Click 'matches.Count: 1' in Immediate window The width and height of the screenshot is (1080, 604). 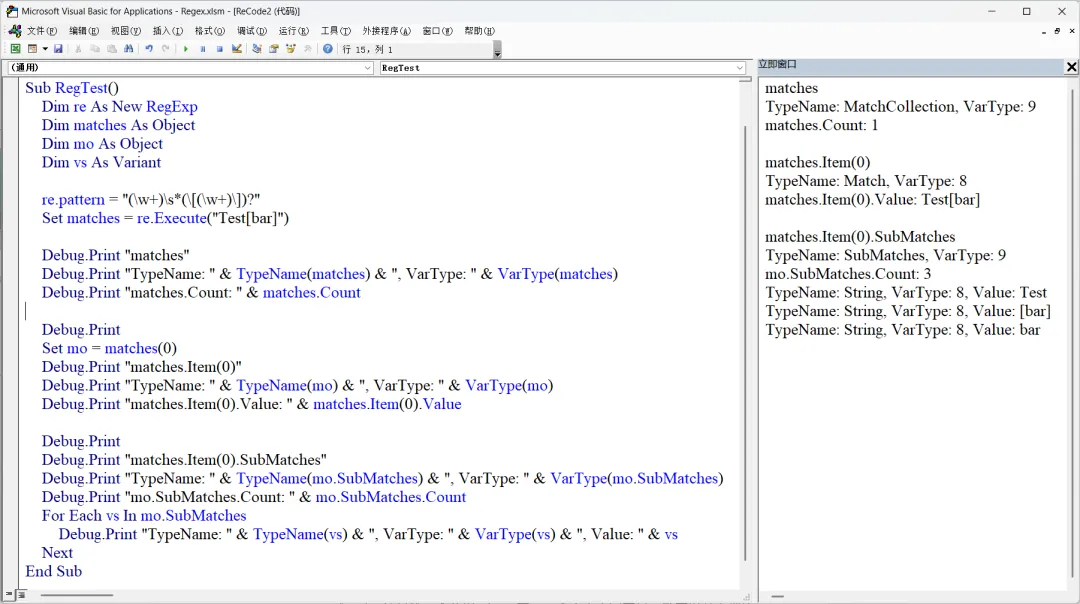coord(821,125)
